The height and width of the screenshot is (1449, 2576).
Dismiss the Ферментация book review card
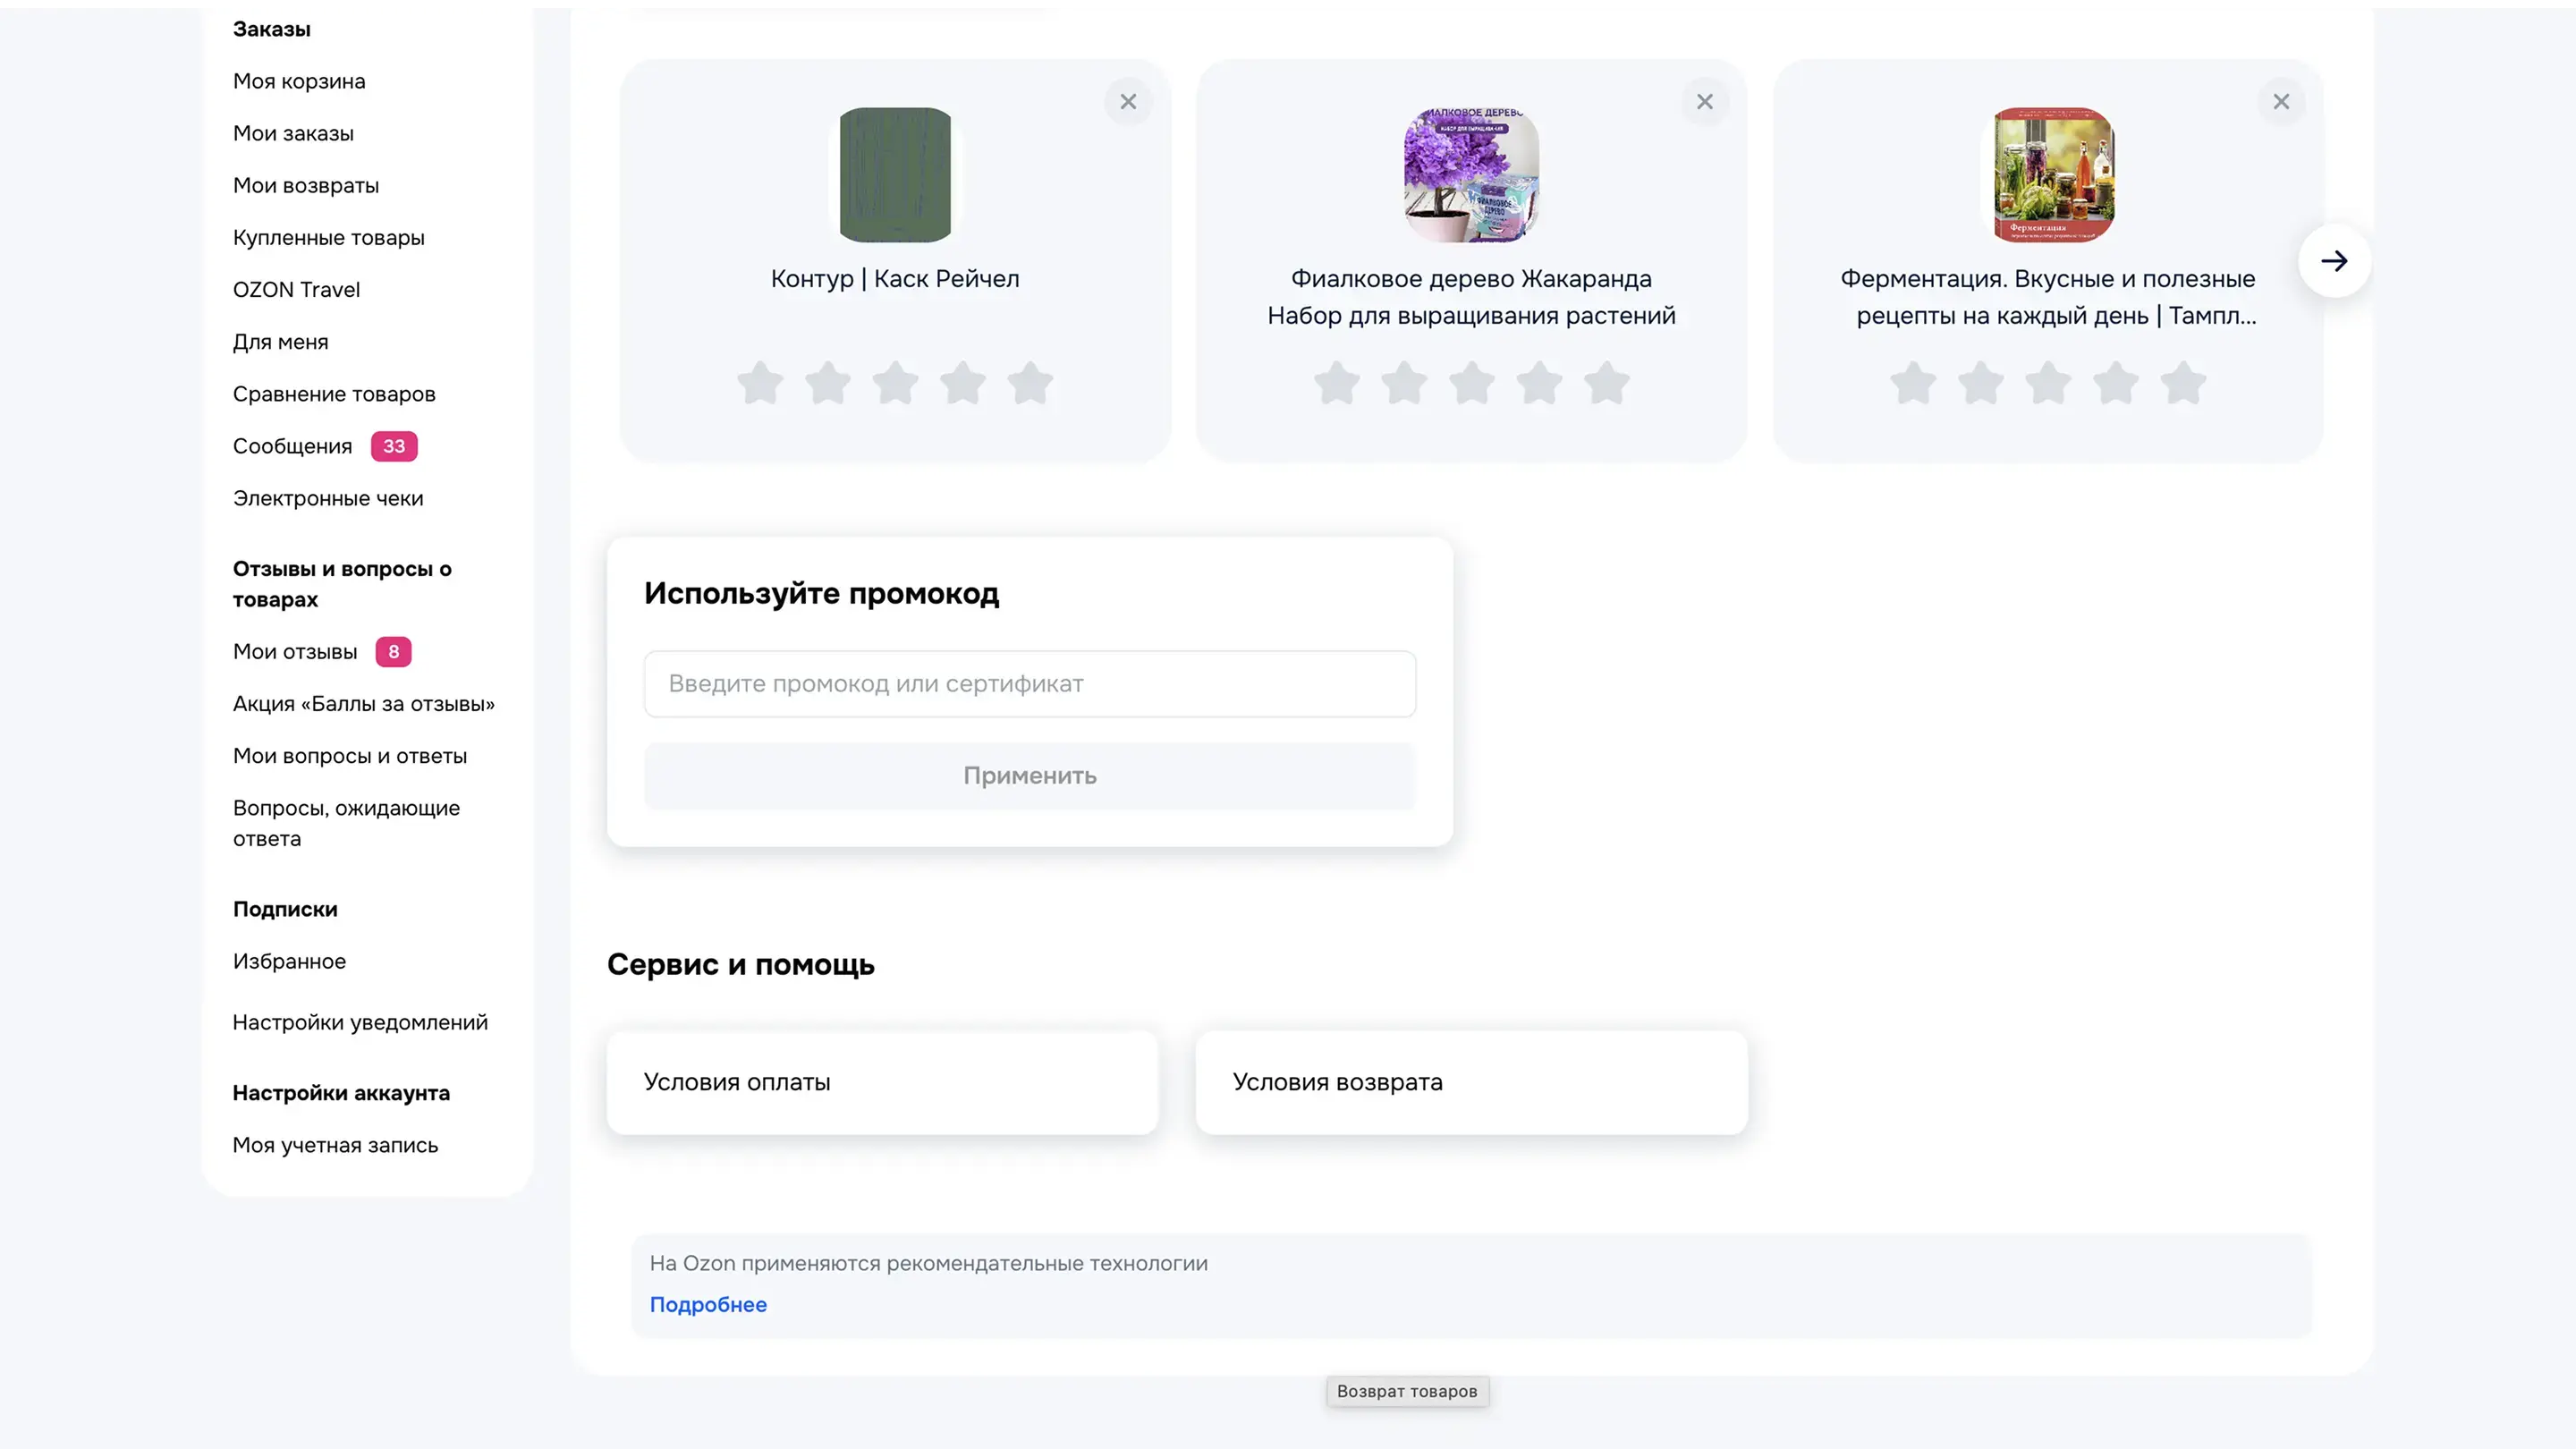coord(2281,102)
